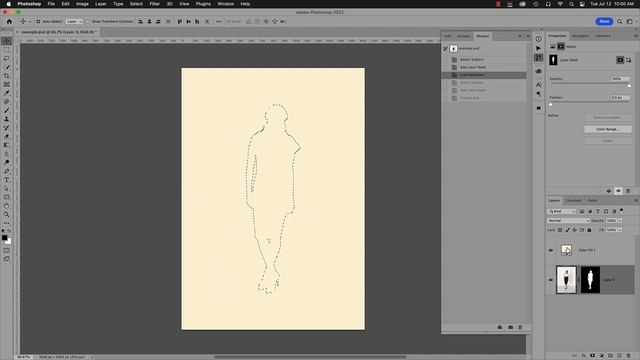Open the Info icon in collapsed panel strip

[539, 39]
